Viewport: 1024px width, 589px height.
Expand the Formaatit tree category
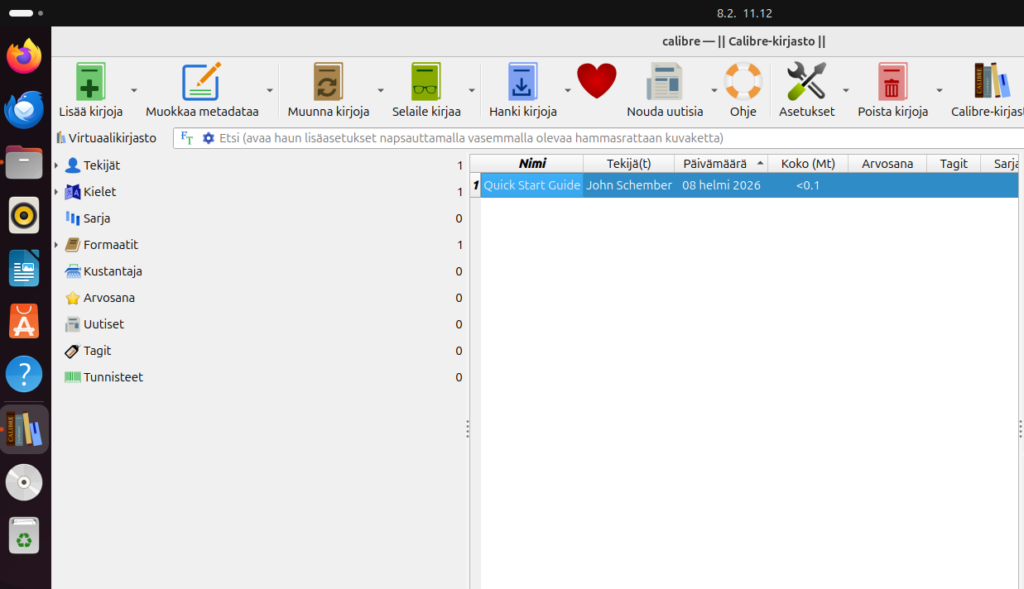tap(56, 245)
